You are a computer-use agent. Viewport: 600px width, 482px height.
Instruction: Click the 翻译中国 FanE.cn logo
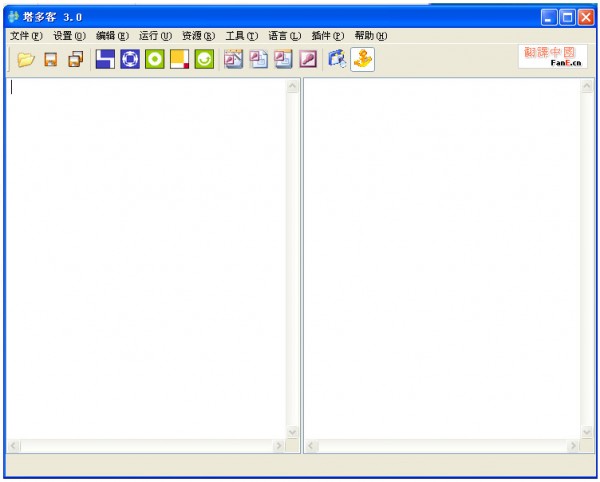(553, 57)
